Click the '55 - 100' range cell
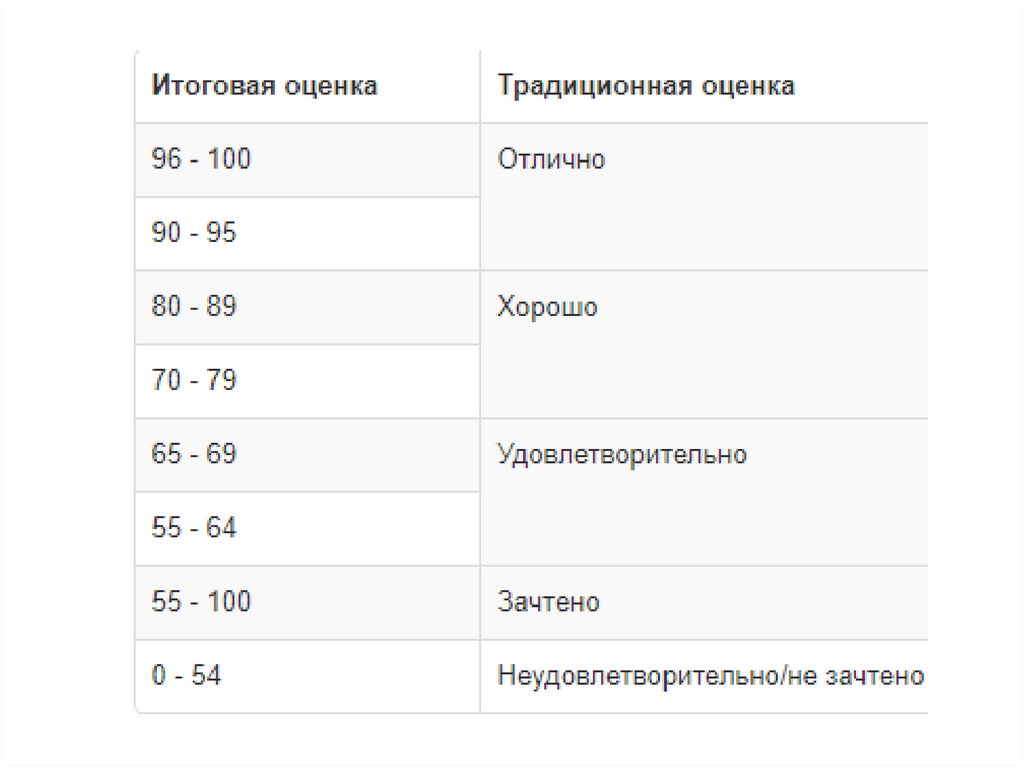This screenshot has width=1024, height=767. point(201,602)
